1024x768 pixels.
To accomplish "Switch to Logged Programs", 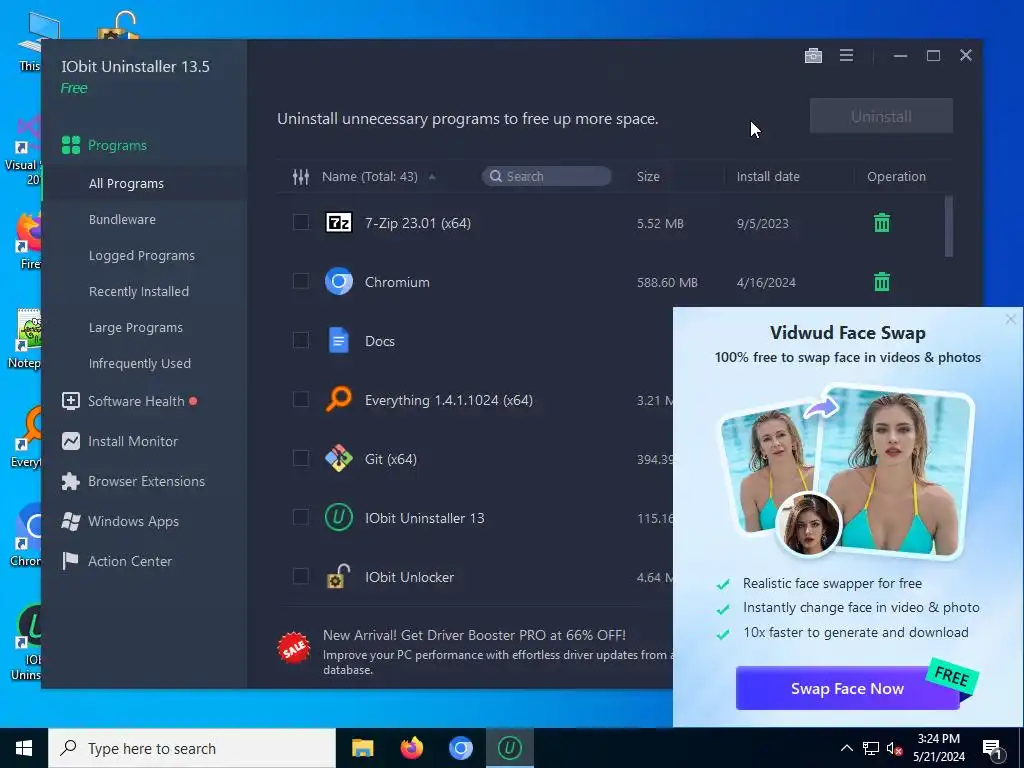I will tap(142, 255).
